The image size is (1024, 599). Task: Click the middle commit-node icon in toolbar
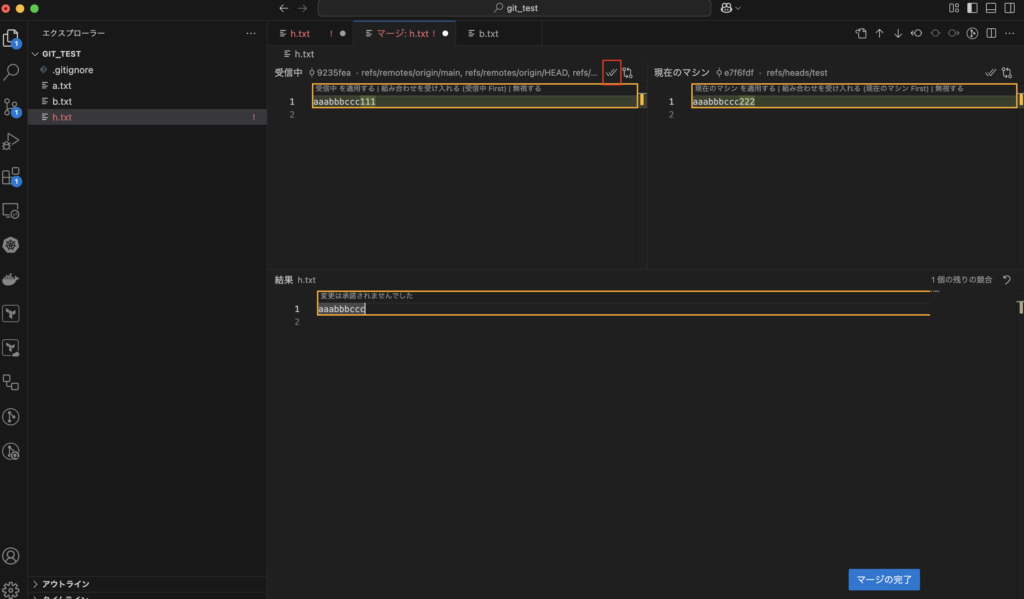(x=935, y=33)
